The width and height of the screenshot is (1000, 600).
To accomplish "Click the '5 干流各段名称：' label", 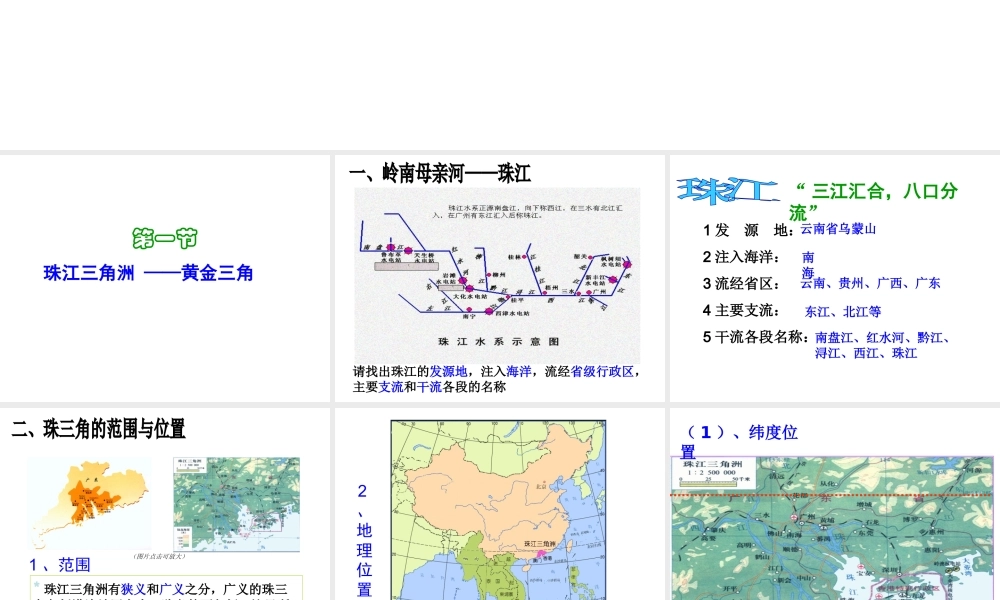I will click(756, 337).
